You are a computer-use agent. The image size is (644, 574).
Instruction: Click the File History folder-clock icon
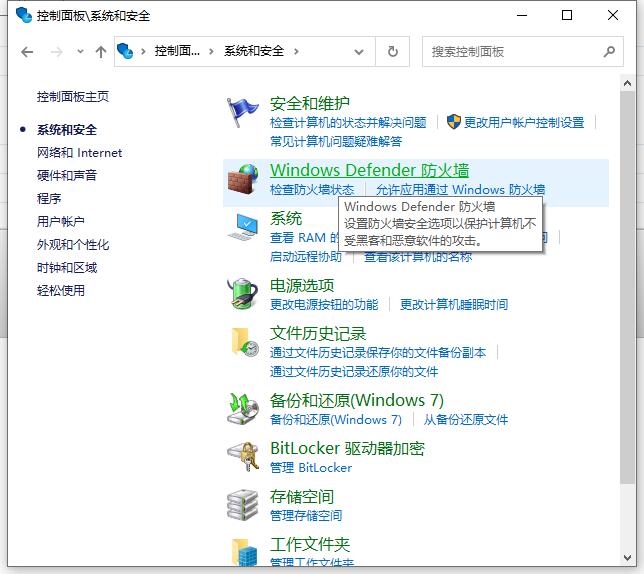click(245, 342)
